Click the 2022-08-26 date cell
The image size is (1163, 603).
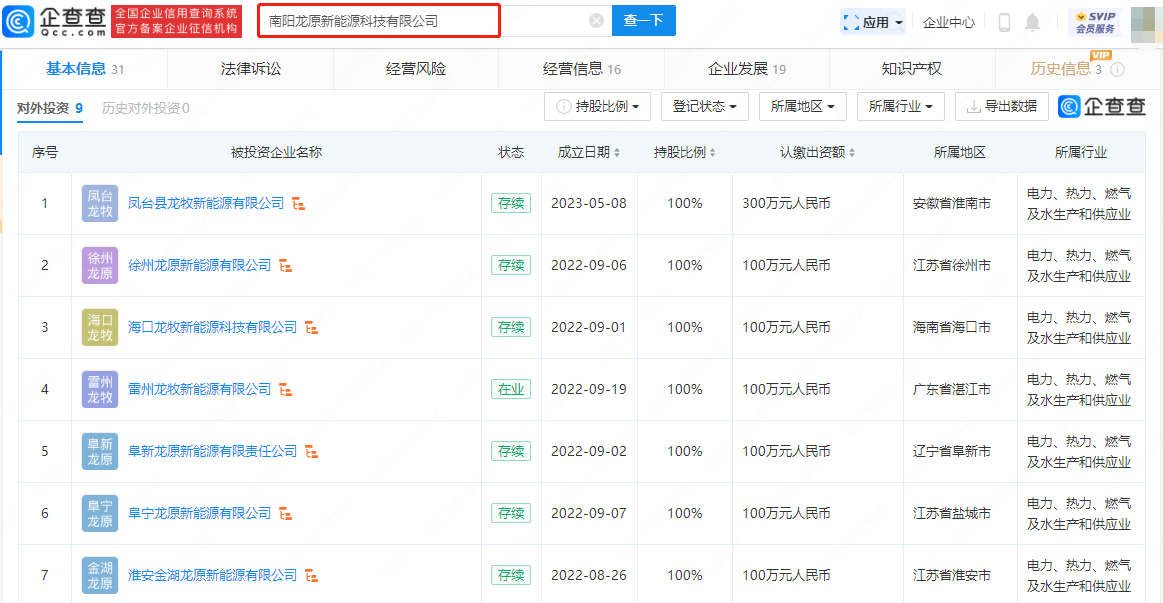coord(589,575)
